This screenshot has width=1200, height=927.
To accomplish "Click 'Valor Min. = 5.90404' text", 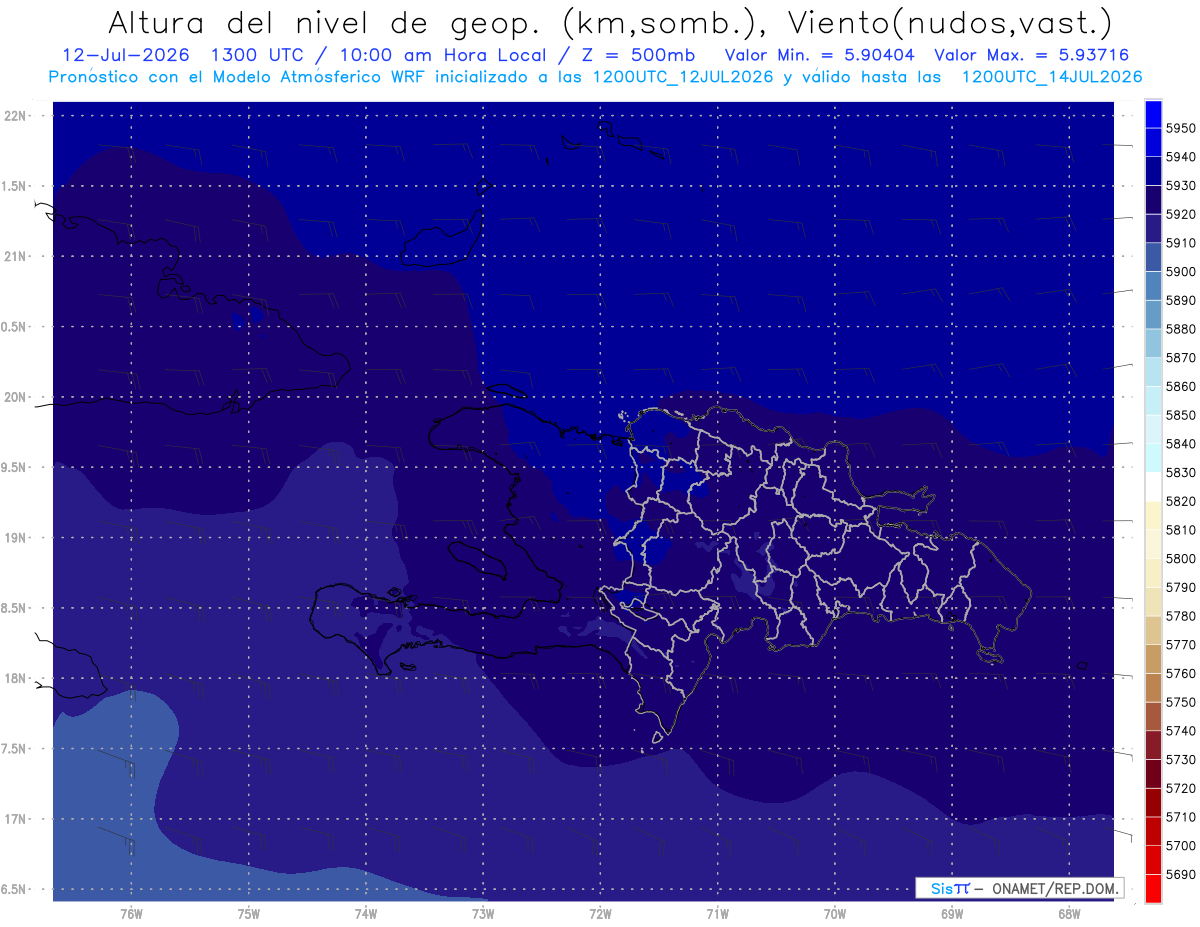I will pyautogui.click(x=820, y=55).
